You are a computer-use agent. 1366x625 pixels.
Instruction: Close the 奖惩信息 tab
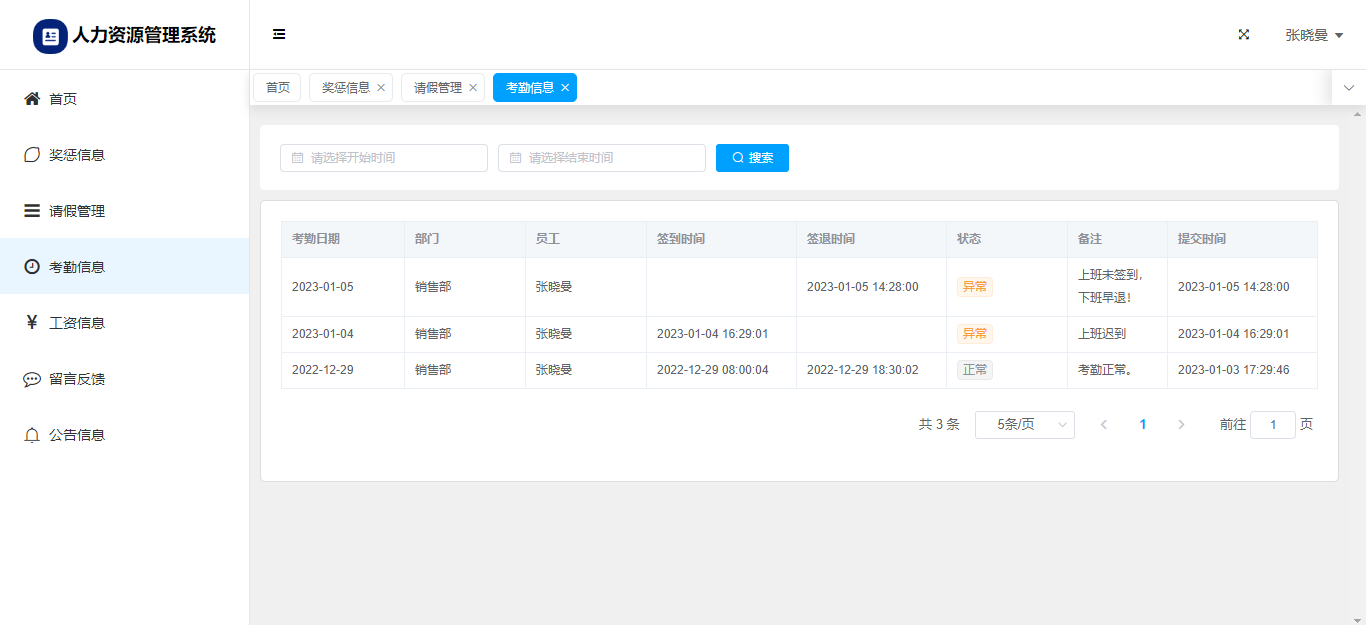point(381,88)
